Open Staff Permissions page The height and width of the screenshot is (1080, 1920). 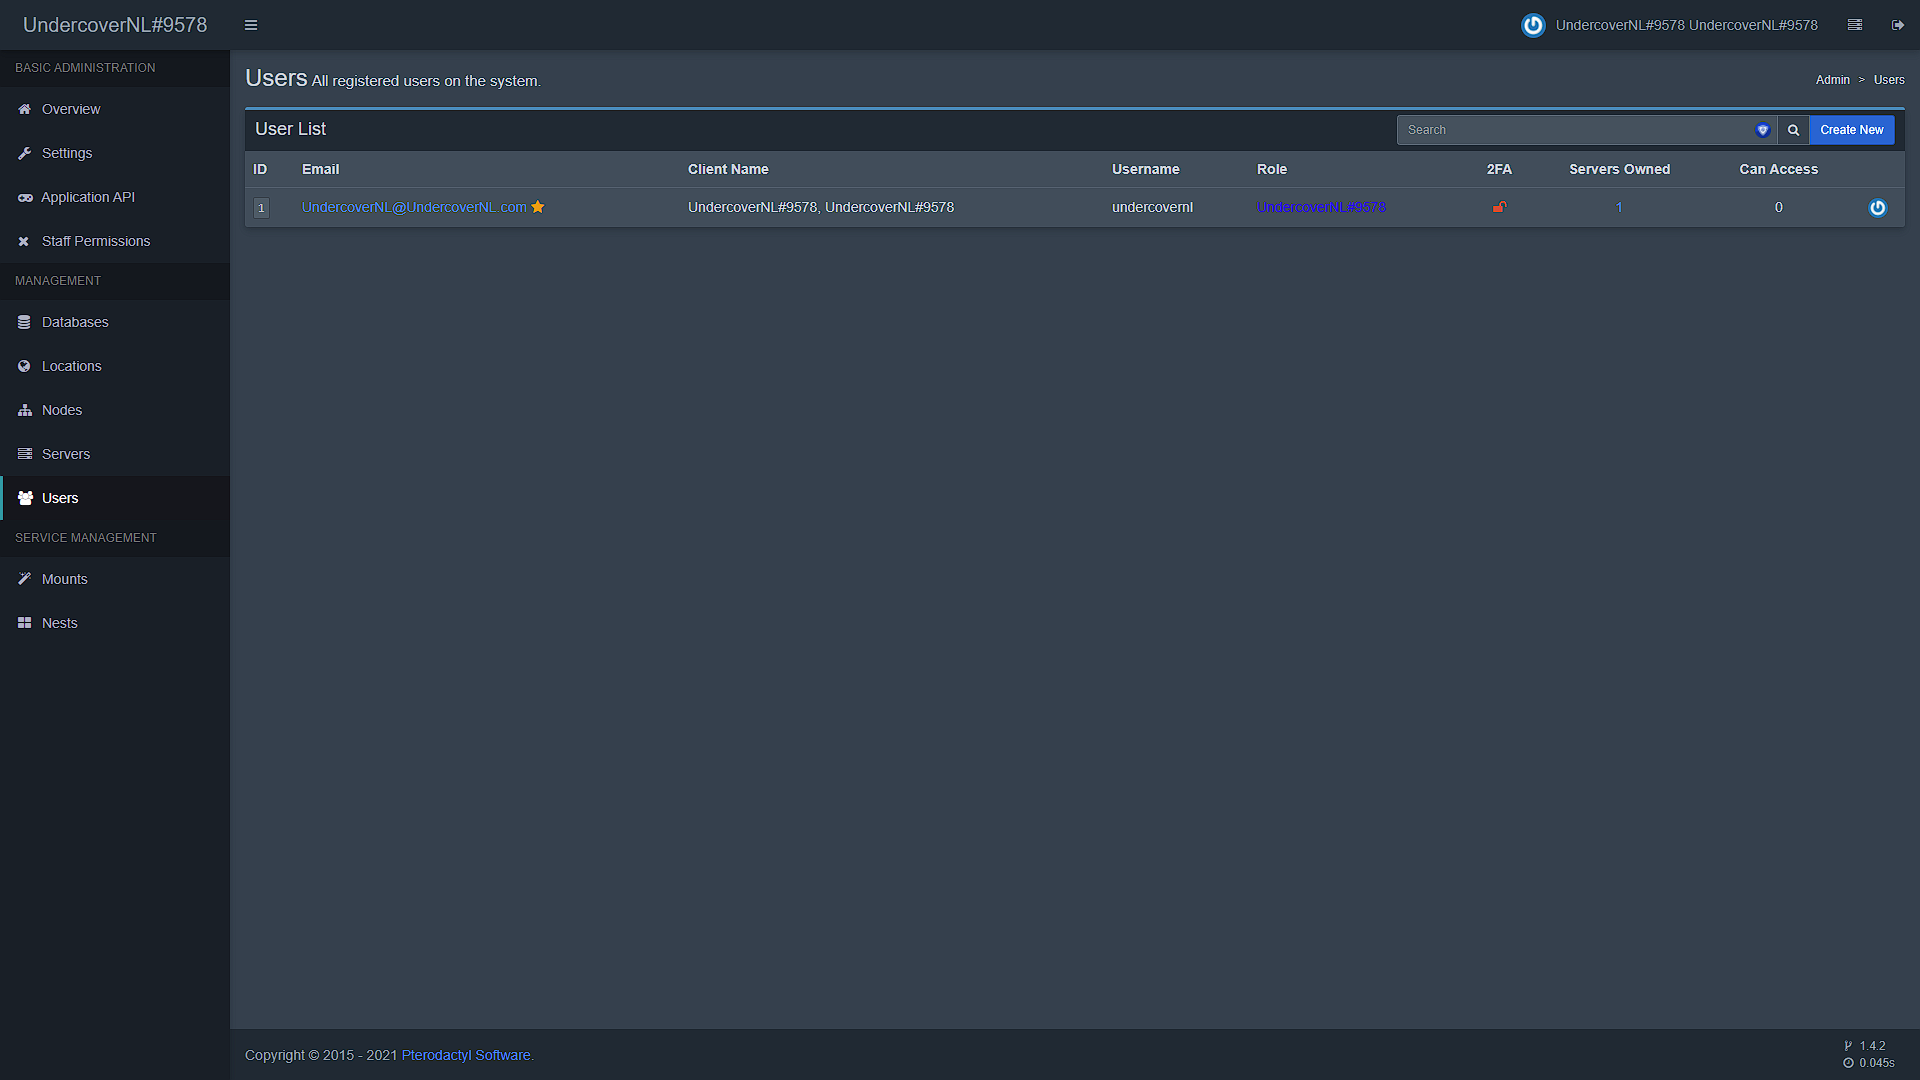[x=115, y=241]
